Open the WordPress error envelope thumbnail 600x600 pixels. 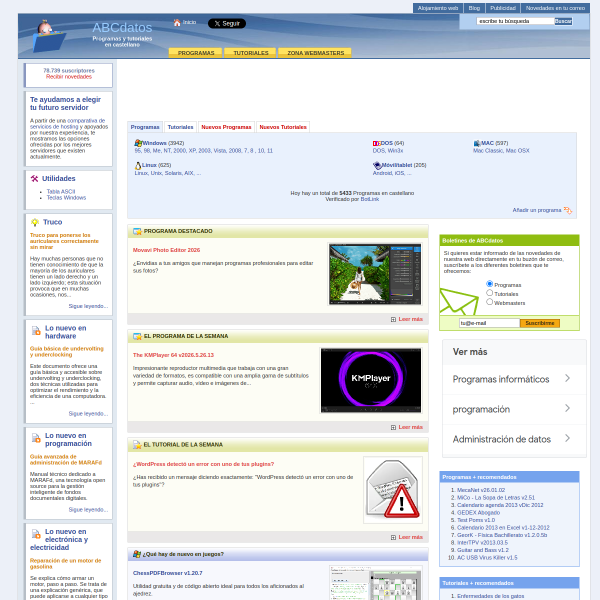pyautogui.click(x=393, y=490)
